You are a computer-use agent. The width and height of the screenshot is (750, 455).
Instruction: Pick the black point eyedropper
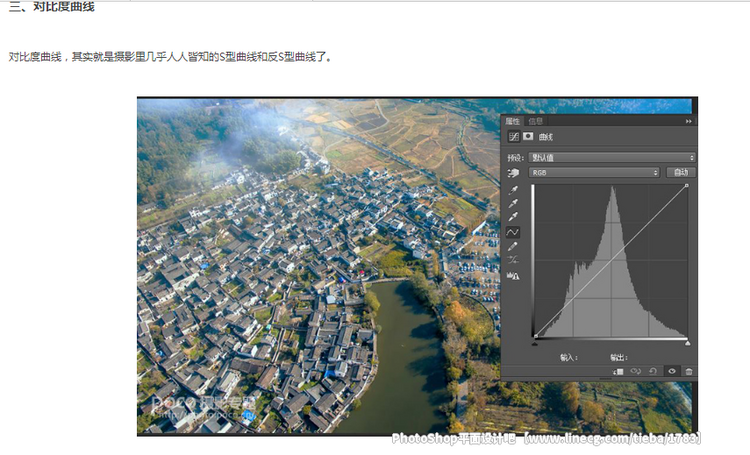513,190
